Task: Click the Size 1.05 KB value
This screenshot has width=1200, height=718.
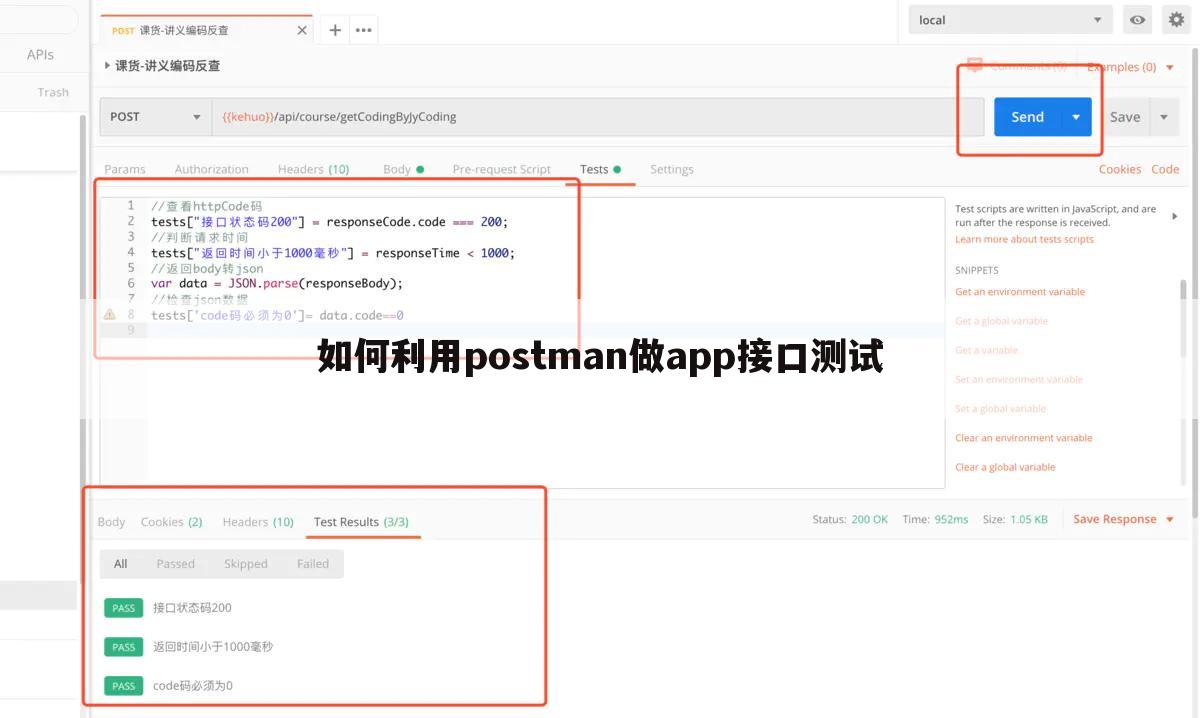Action: point(1029,520)
